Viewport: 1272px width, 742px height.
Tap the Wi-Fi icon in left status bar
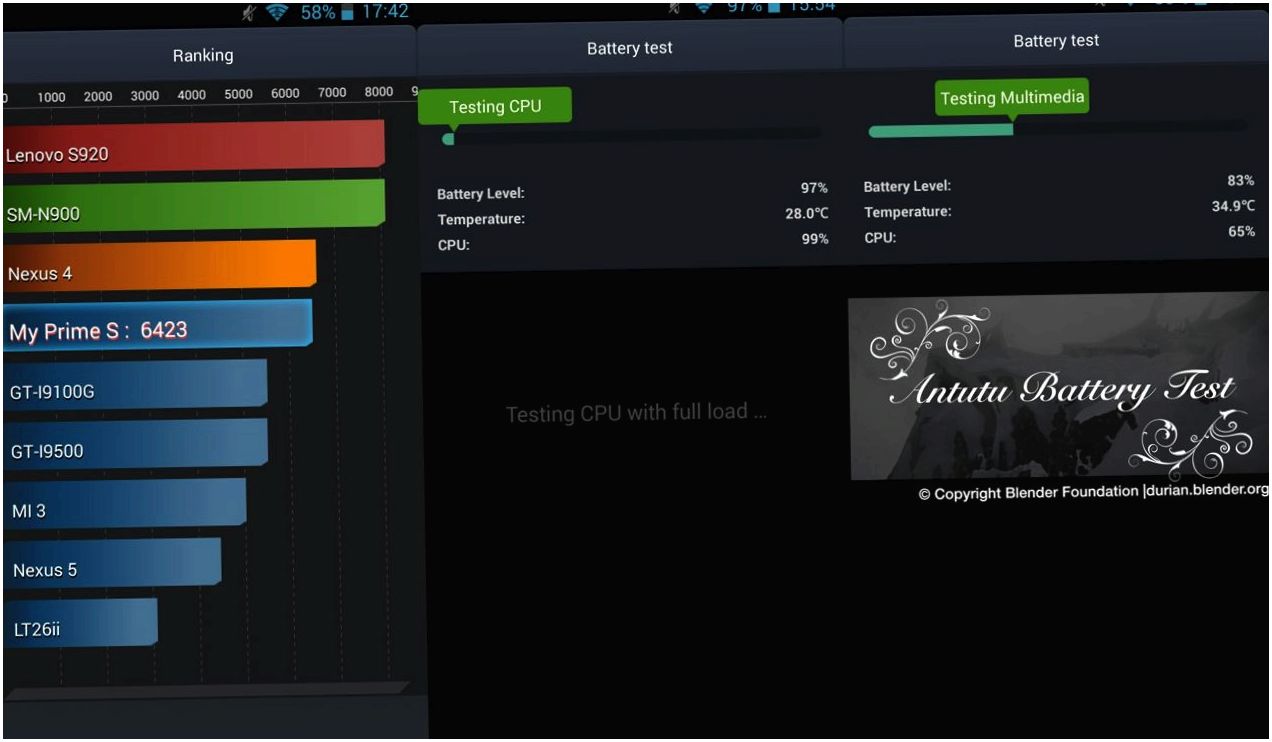pos(277,14)
